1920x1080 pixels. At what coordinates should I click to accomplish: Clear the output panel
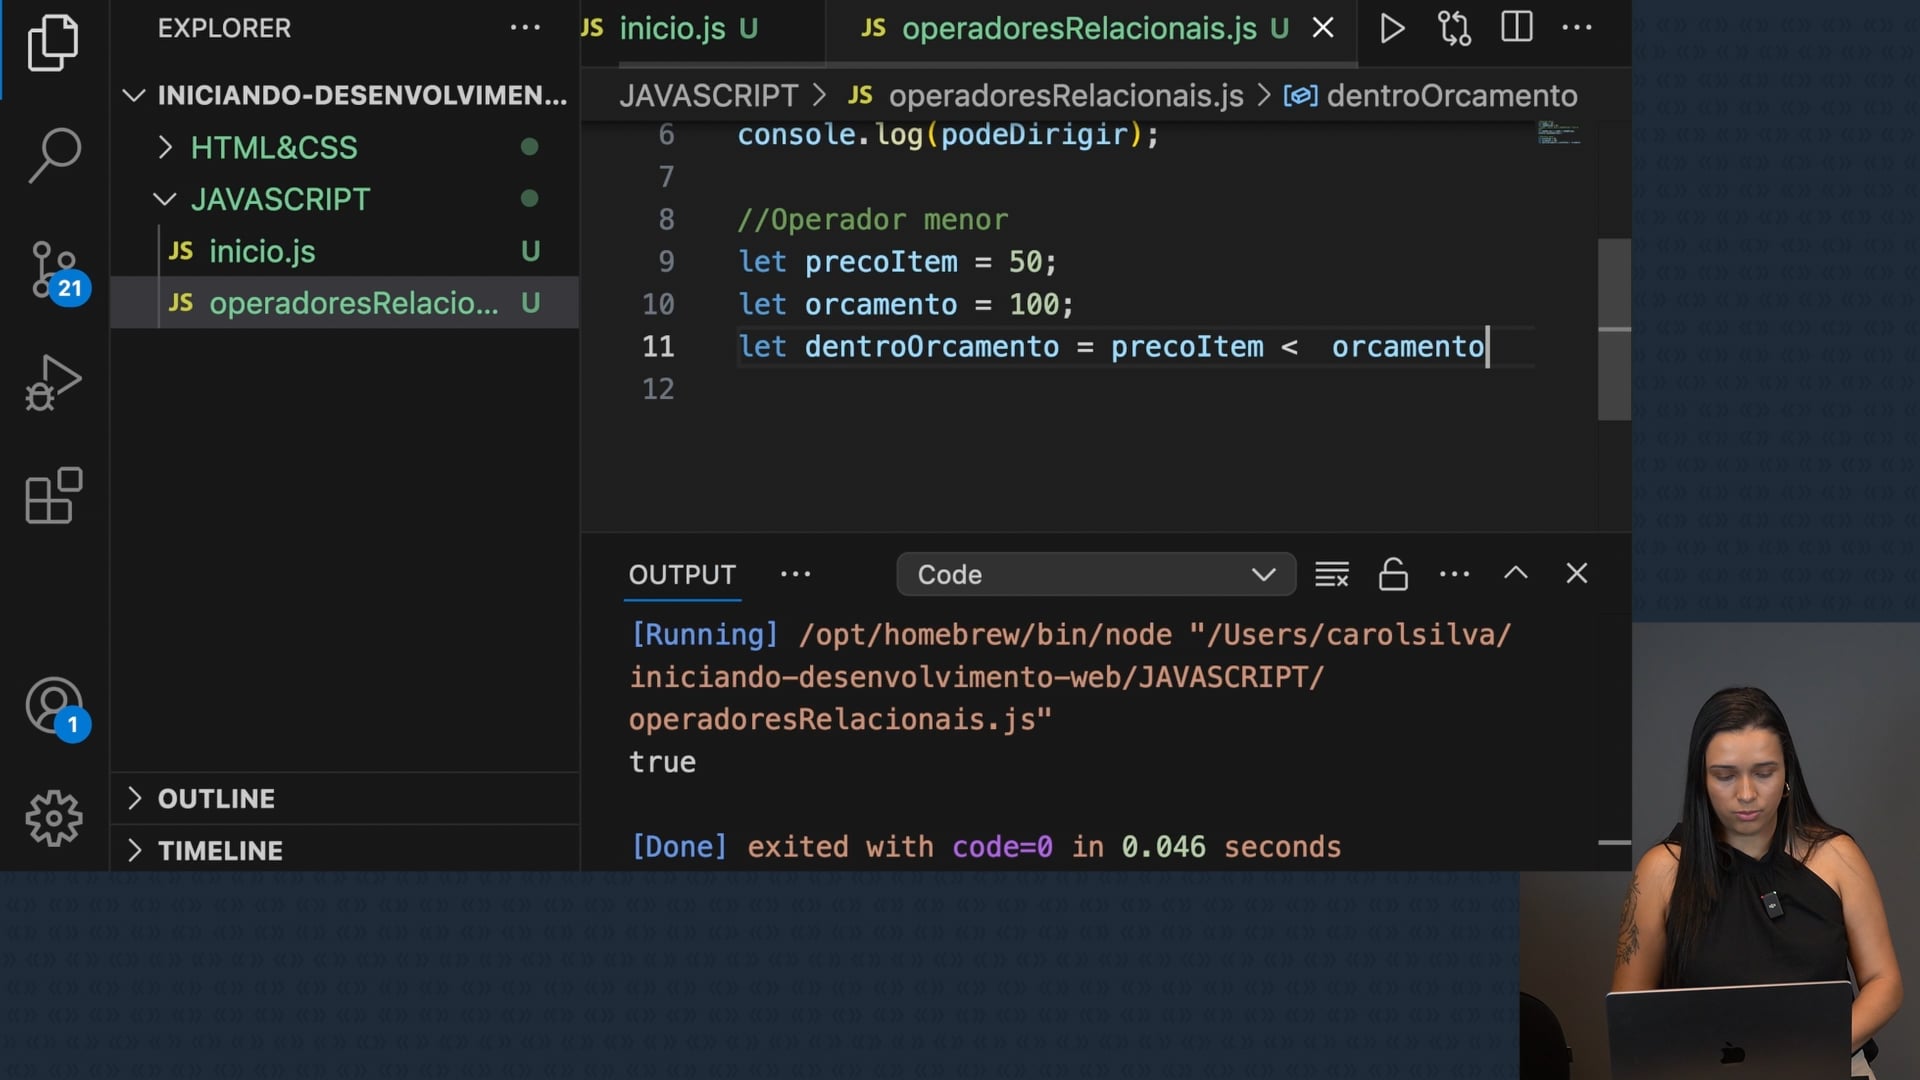click(1331, 574)
